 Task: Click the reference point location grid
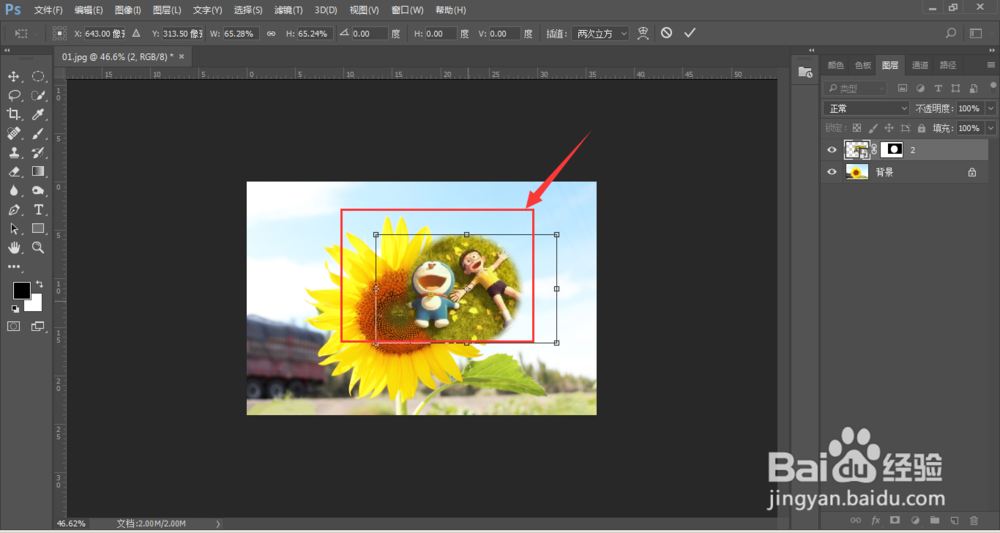[60, 33]
